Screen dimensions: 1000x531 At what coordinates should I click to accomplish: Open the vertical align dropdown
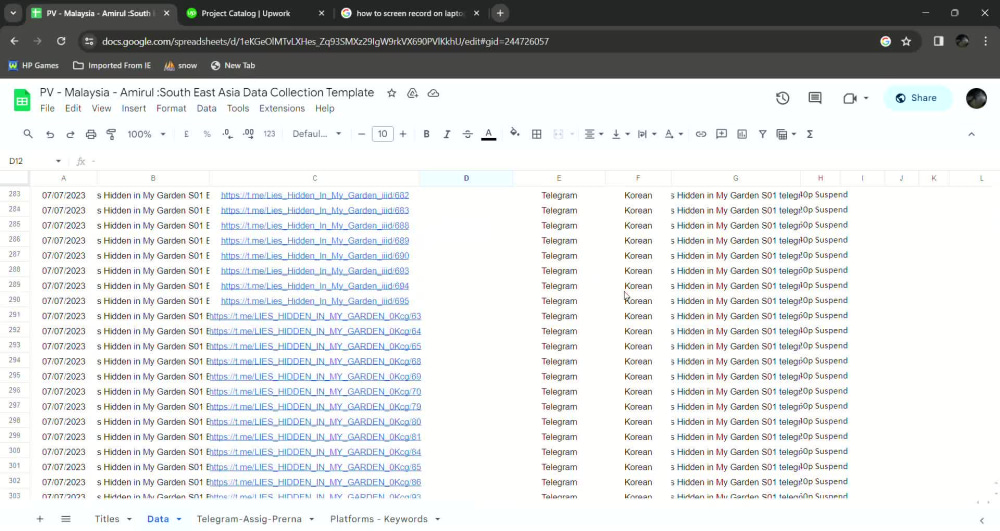pos(620,134)
